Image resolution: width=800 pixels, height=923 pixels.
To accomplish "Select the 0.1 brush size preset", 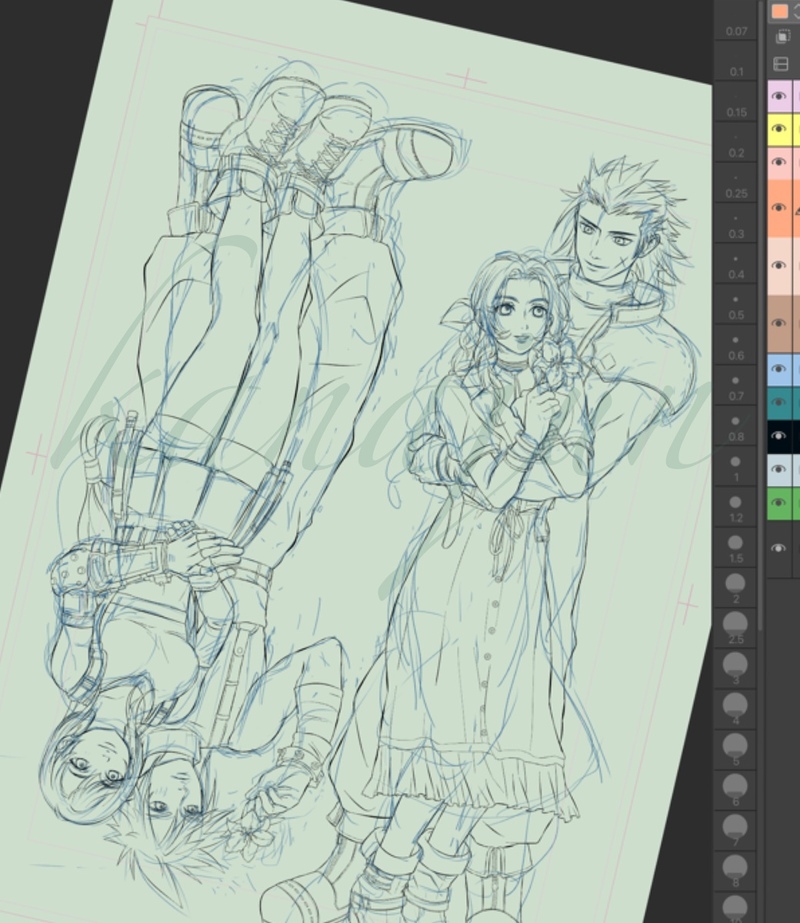I will pyautogui.click(x=736, y=61).
